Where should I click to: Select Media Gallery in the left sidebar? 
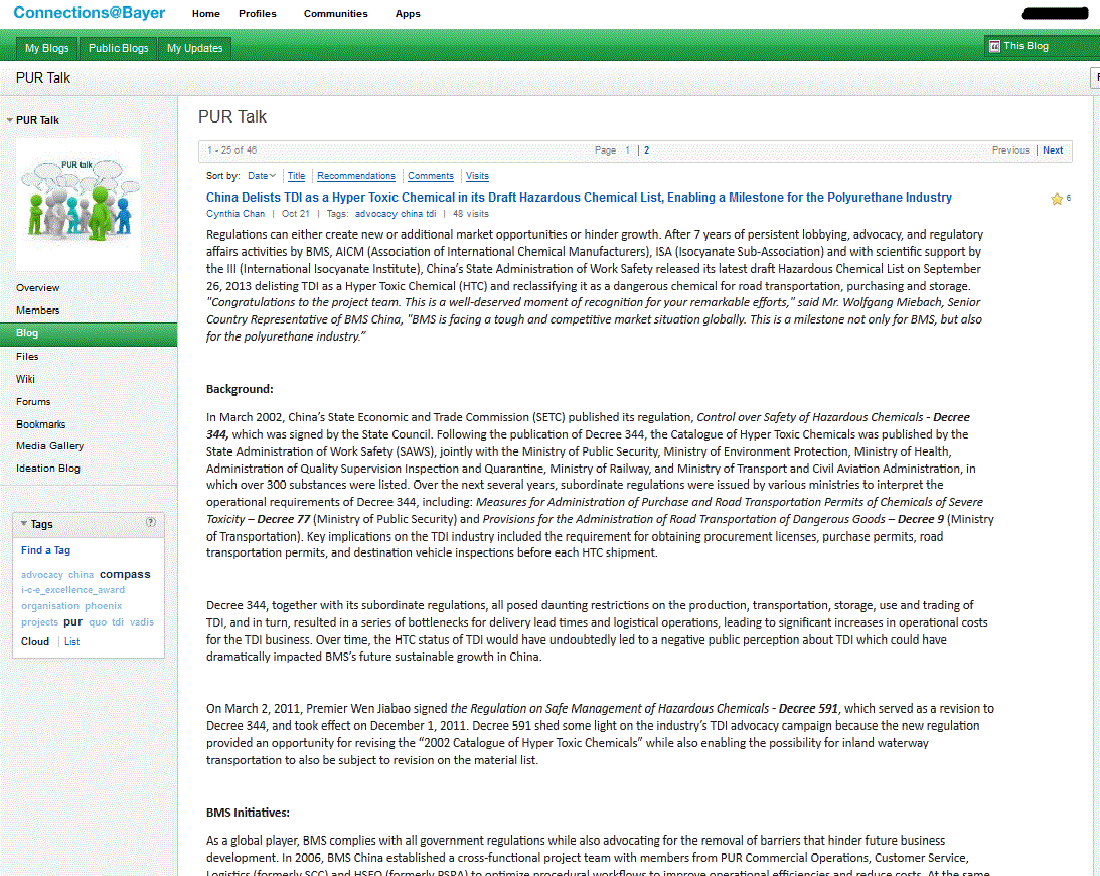[x=50, y=446]
